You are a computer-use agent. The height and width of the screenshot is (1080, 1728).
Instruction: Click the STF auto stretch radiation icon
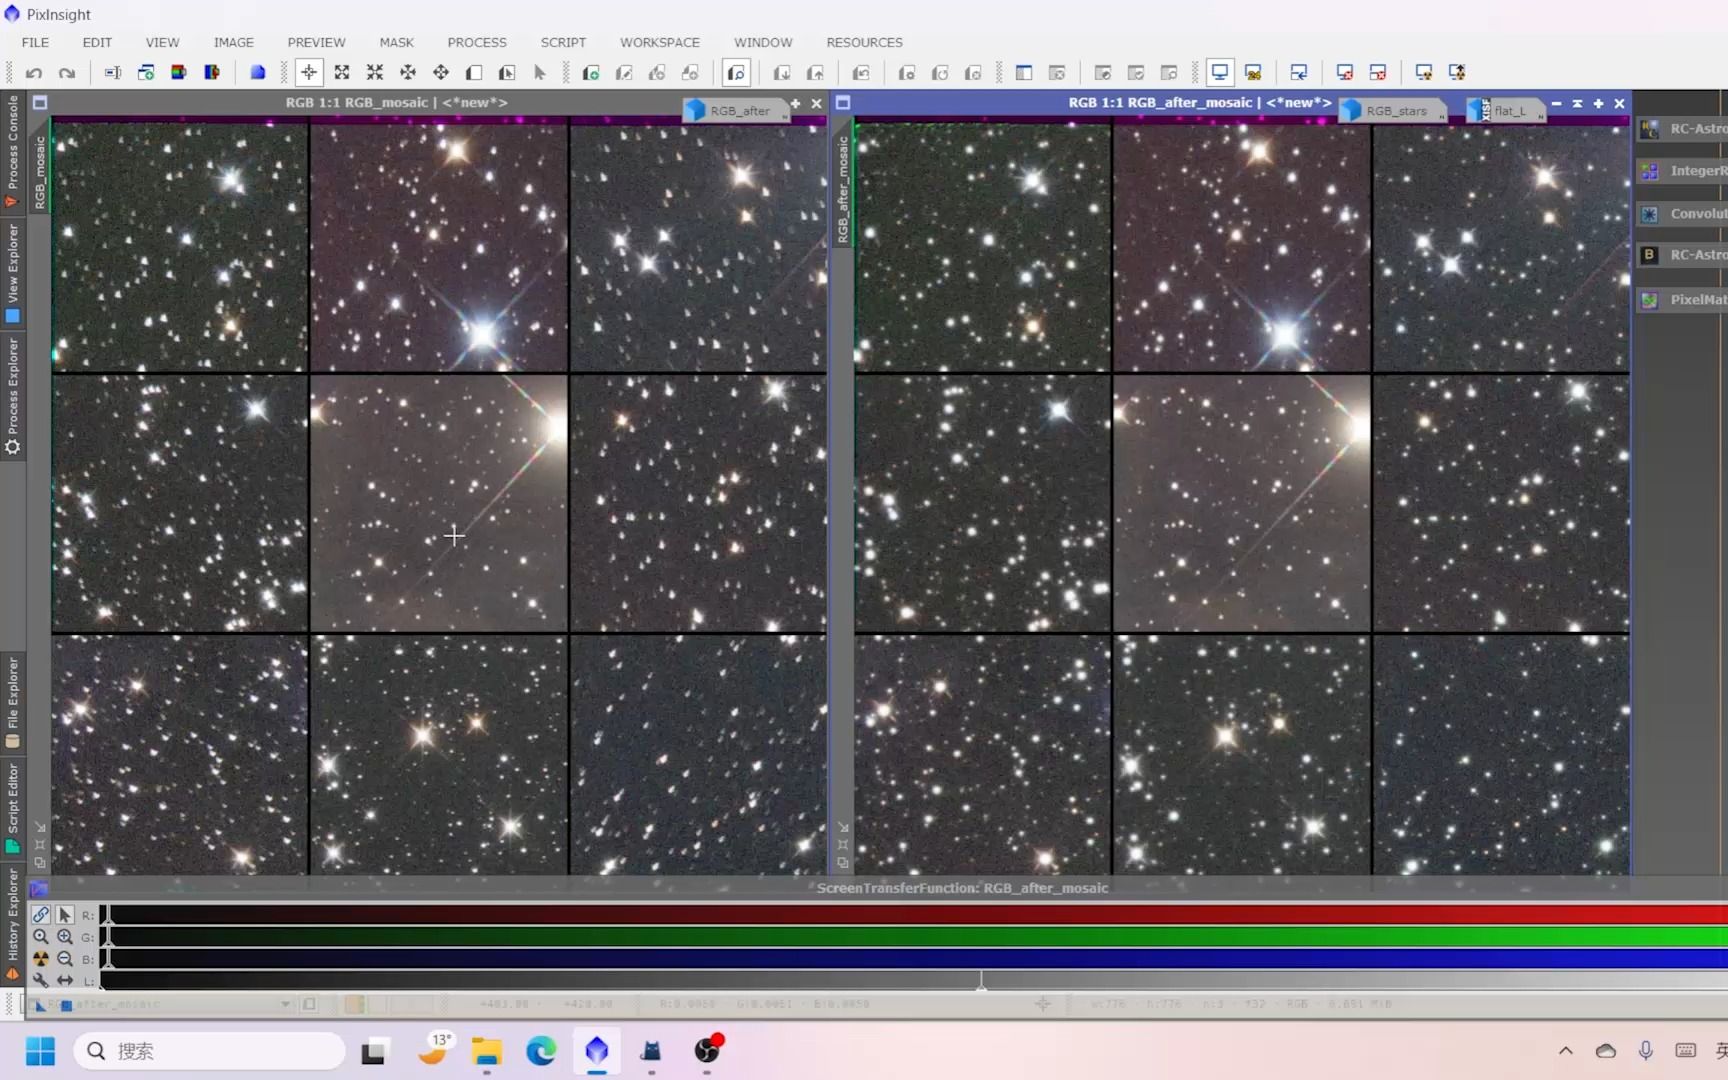(41, 959)
